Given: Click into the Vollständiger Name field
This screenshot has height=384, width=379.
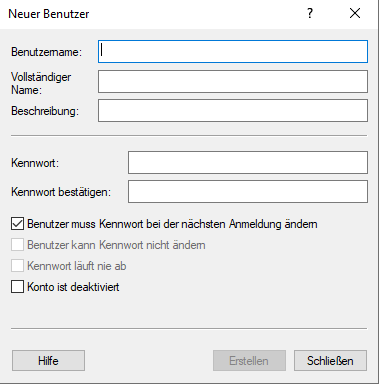Looking at the screenshot, I should pos(233,81).
